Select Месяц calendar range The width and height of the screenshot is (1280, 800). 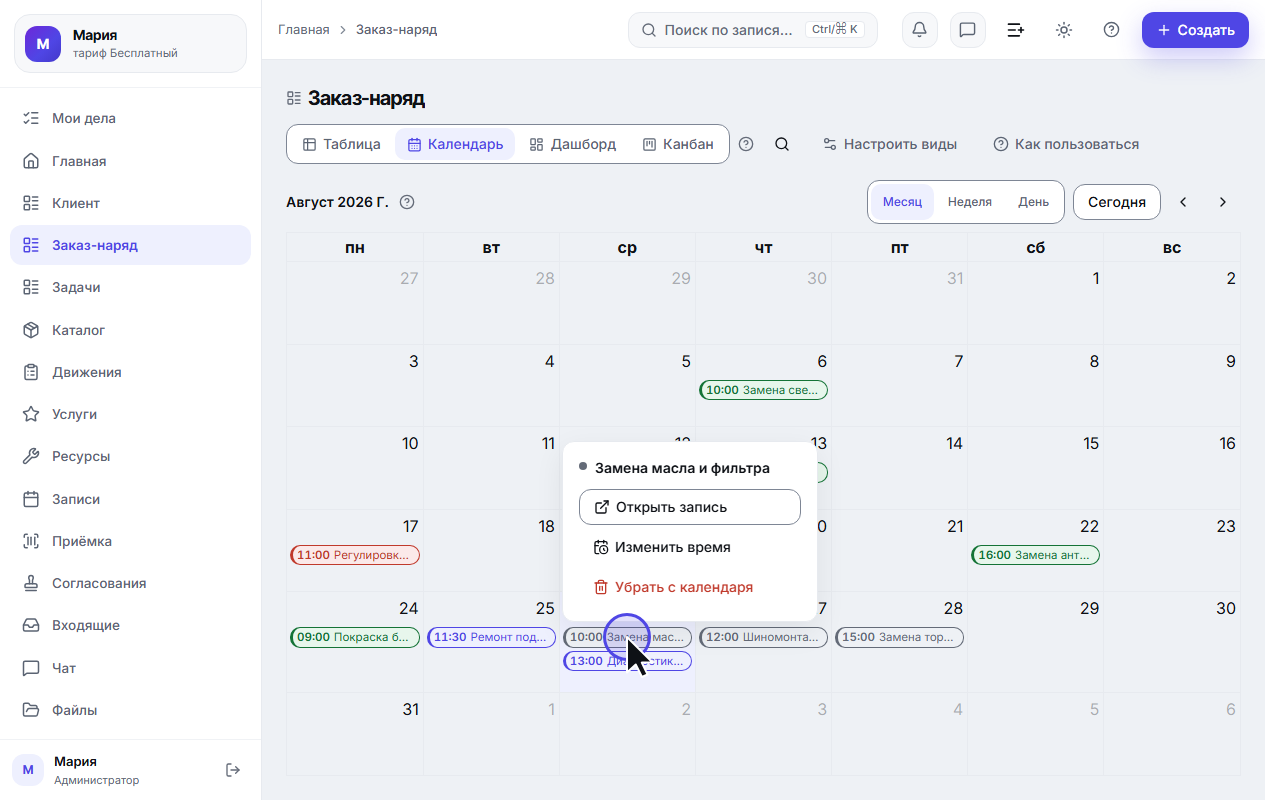point(902,202)
